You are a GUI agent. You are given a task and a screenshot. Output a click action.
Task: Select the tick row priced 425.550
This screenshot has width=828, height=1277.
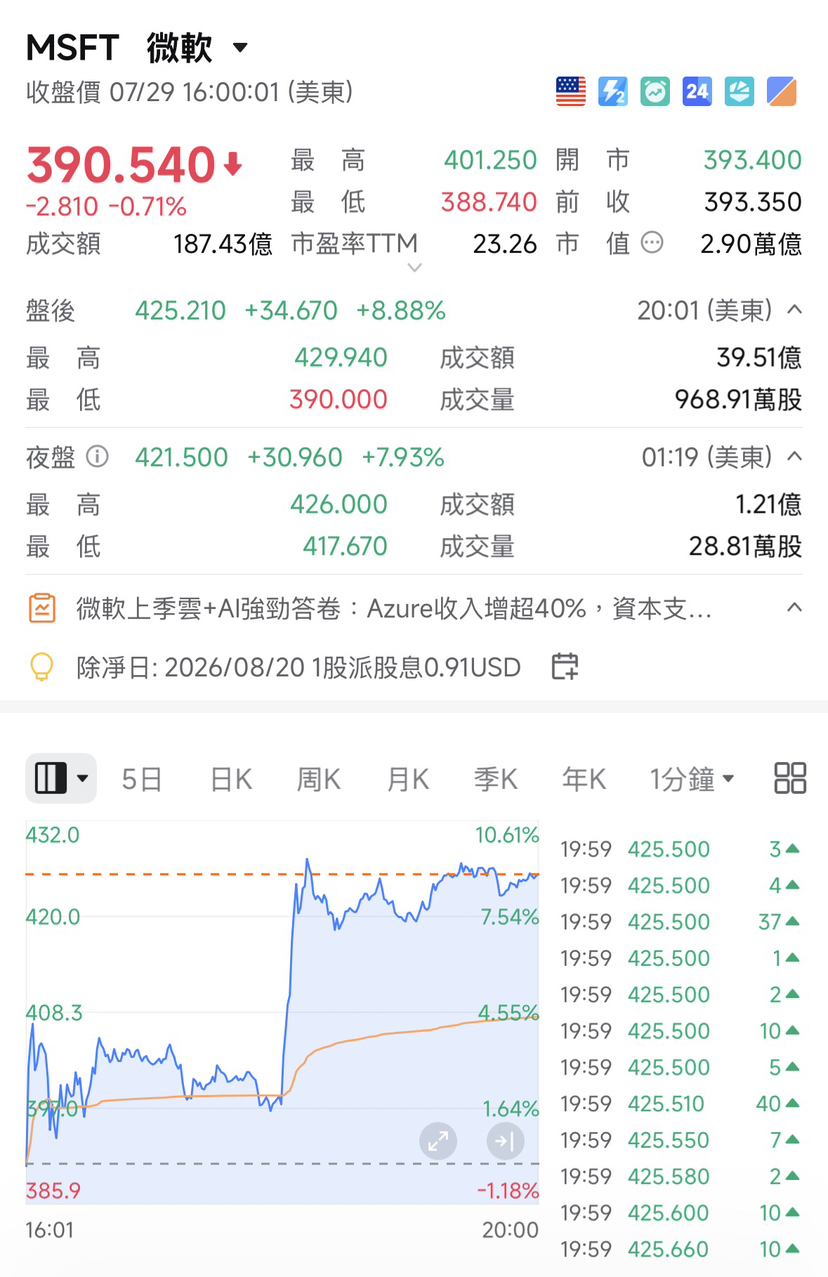click(680, 1140)
